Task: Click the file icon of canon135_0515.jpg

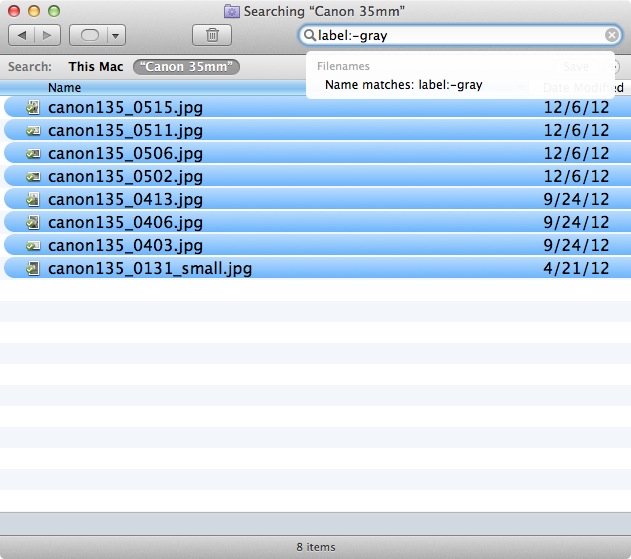Action: click(x=33, y=107)
